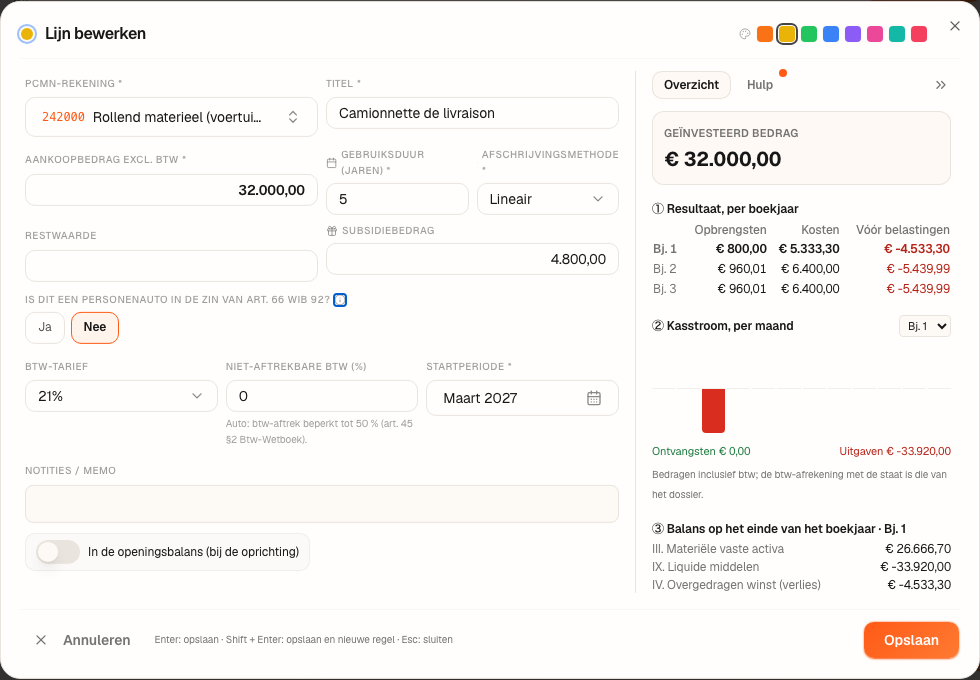980x680 pixels.
Task: Click the double-chevron collapse panel icon
Action: (x=940, y=85)
